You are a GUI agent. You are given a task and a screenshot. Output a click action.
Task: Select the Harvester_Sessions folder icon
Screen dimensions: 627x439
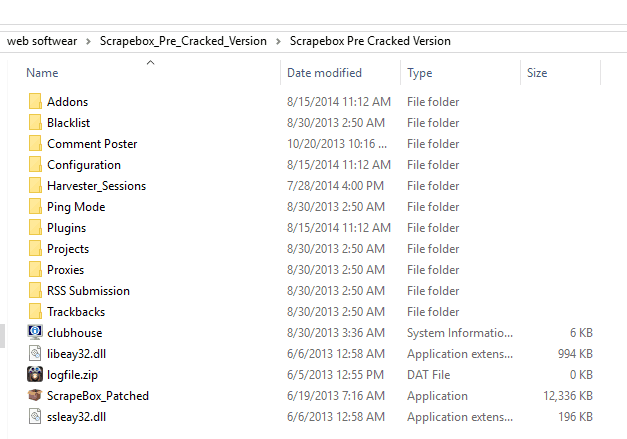35,186
